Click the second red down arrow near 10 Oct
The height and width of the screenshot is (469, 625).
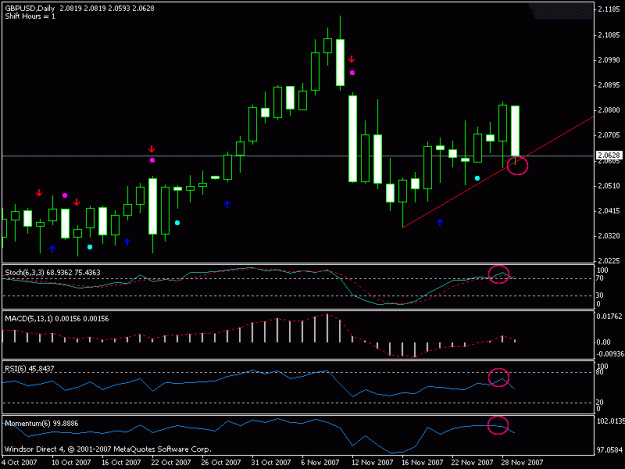77,202
